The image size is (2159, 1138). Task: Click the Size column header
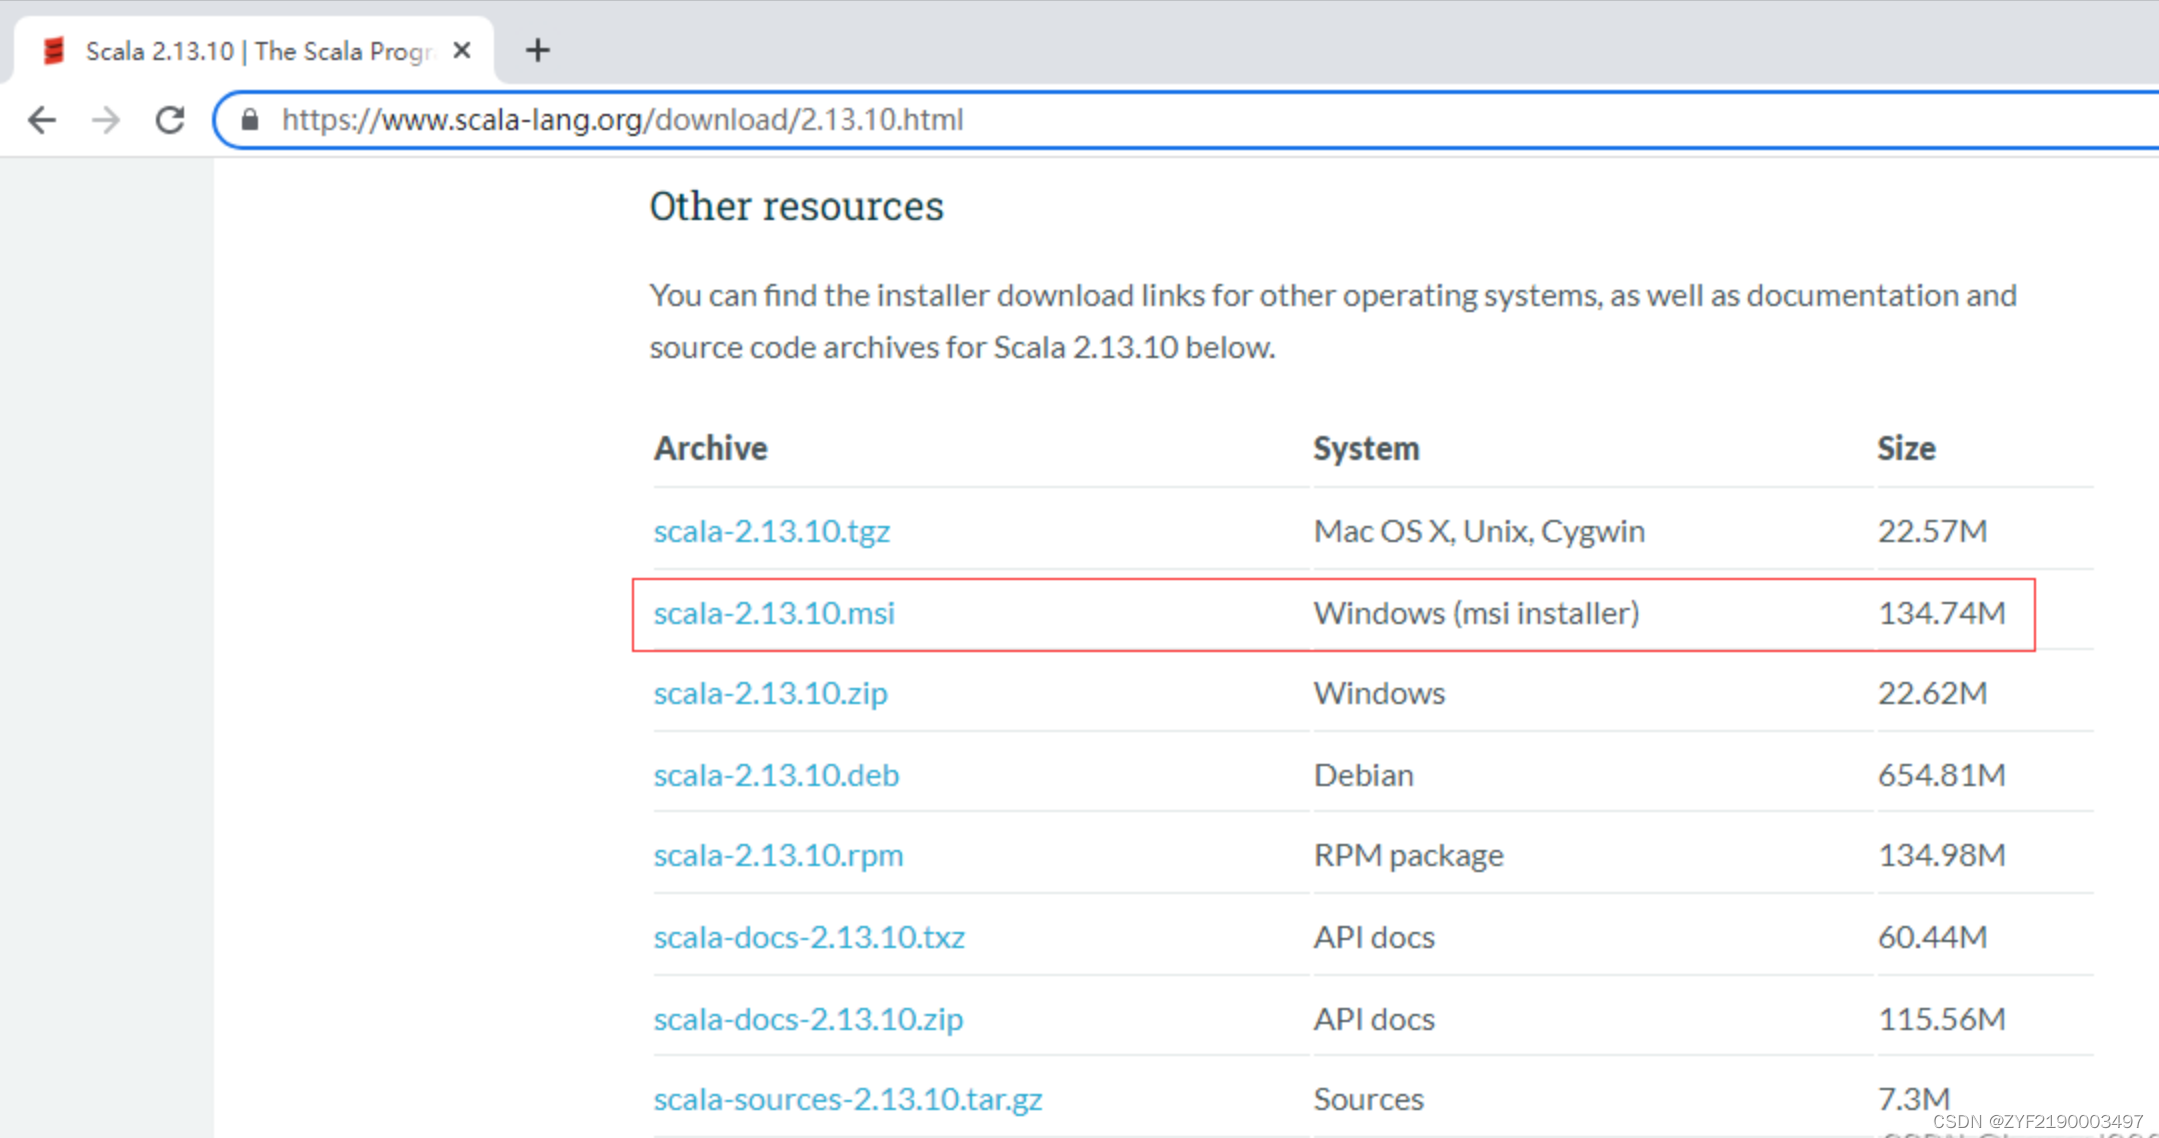click(x=1906, y=448)
